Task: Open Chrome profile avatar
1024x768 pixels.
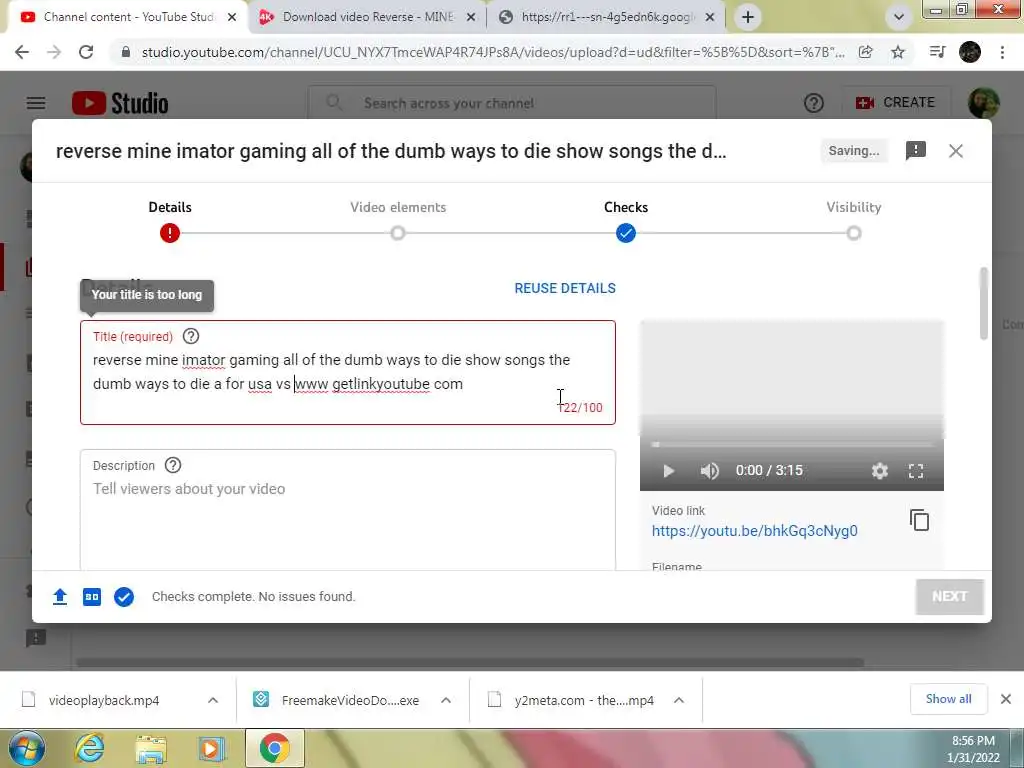Action: pyautogui.click(x=970, y=52)
